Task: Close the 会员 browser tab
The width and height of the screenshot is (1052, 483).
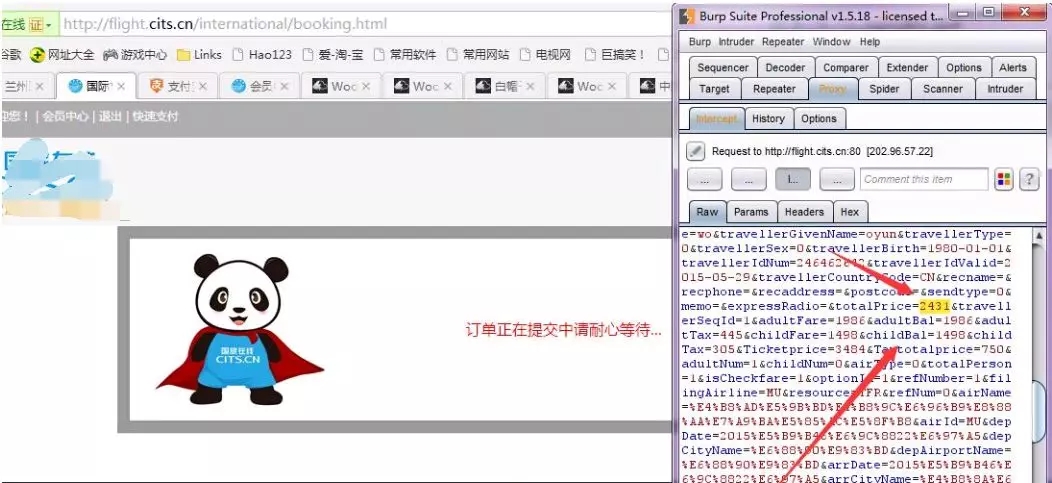Action: click(x=284, y=87)
